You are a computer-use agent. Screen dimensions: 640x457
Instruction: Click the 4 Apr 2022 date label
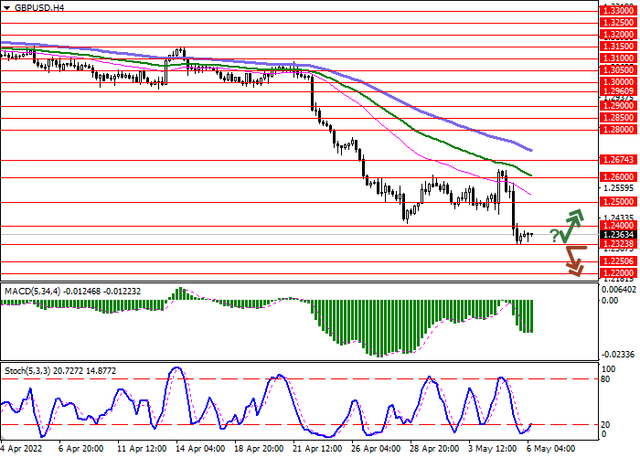point(22,448)
